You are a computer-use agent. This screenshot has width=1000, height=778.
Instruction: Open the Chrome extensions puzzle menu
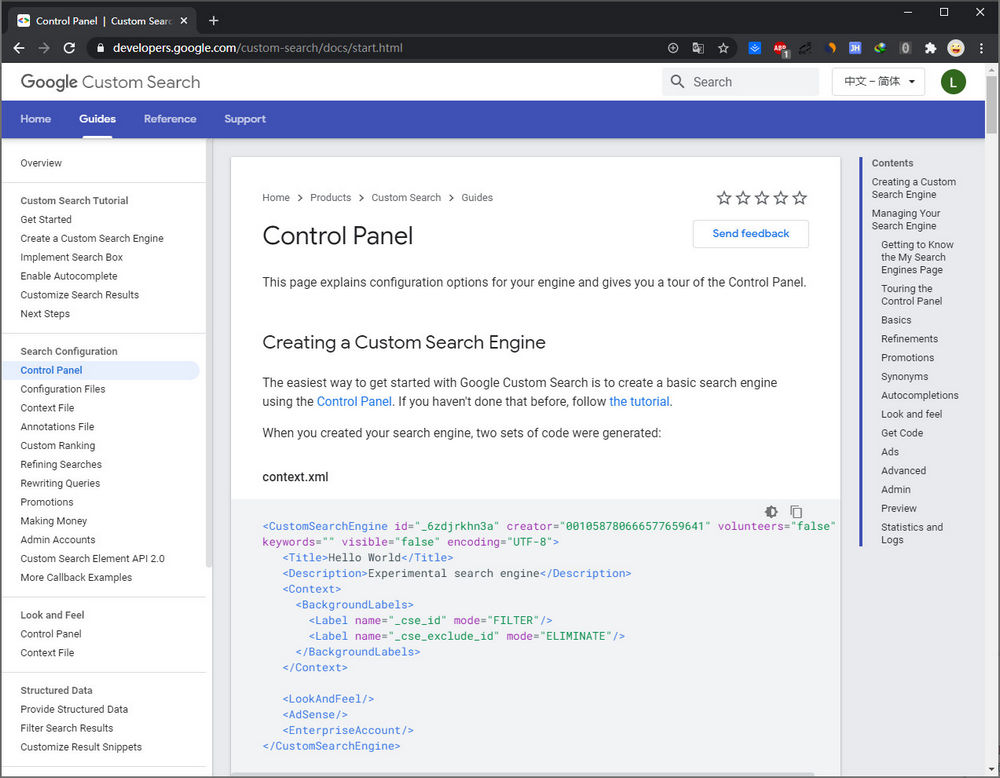click(930, 48)
